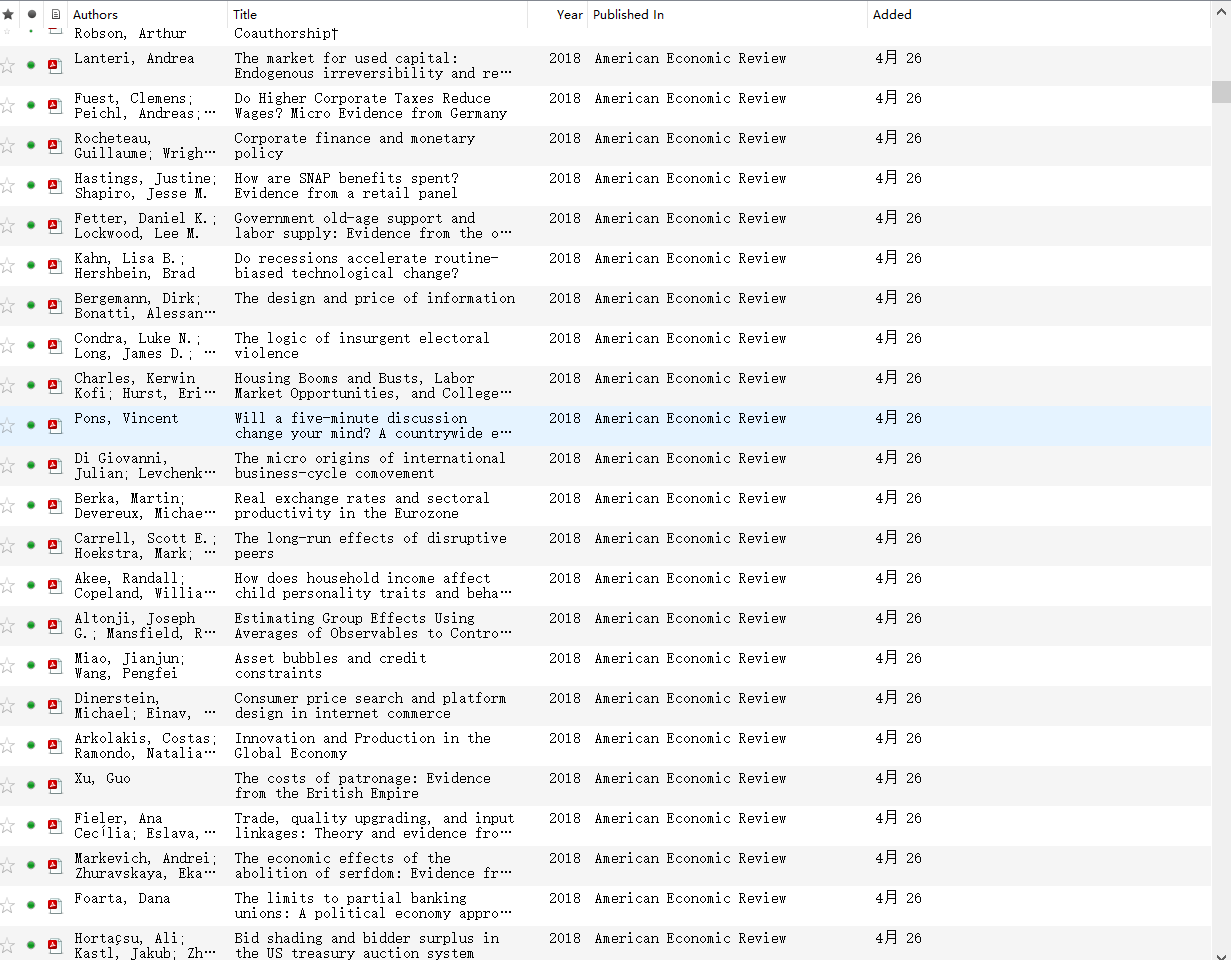This screenshot has width=1231, height=960.
Task: Toggle read status dot for Kahn, Lisa B. paper
Action: pos(31,265)
